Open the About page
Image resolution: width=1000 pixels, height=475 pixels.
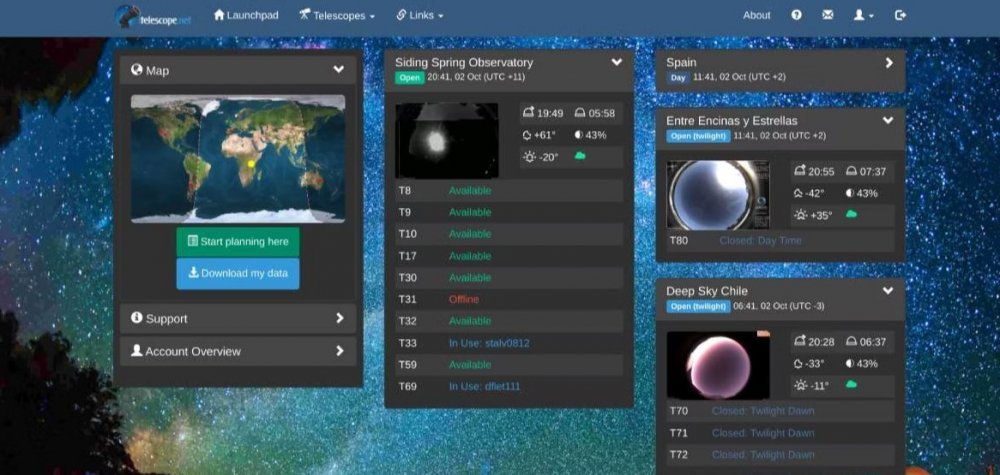[756, 15]
